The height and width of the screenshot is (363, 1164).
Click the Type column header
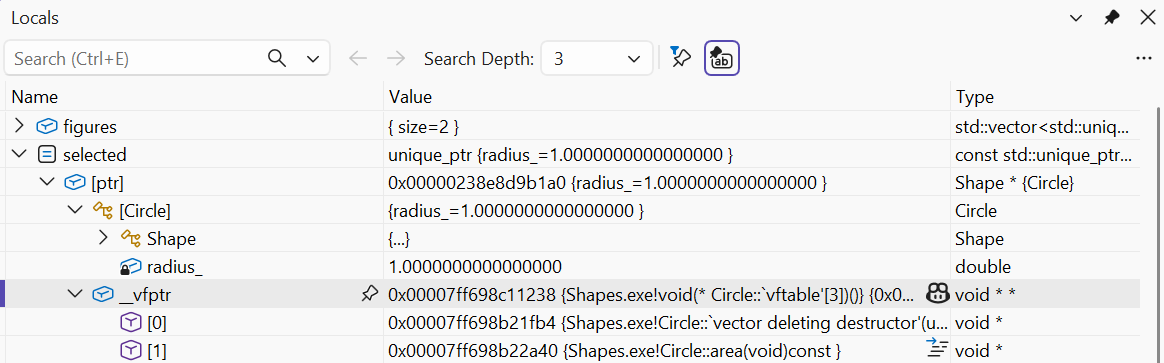point(975,97)
